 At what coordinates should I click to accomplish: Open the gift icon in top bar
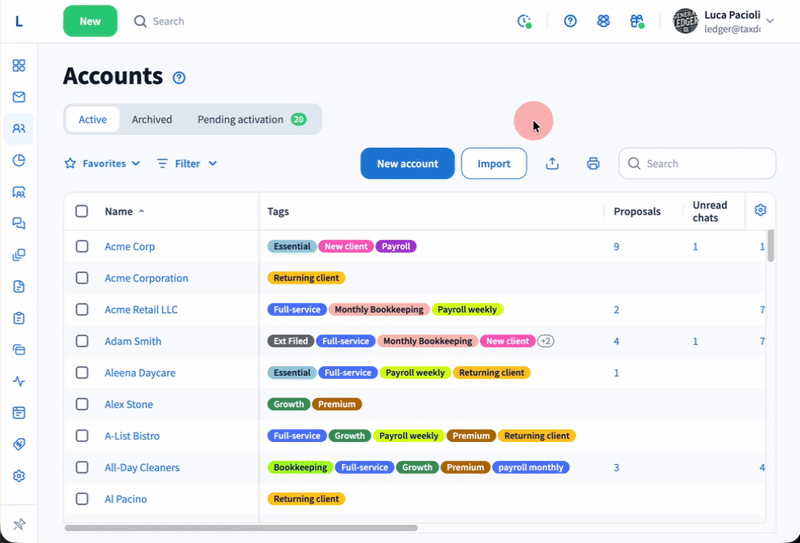[x=636, y=21]
